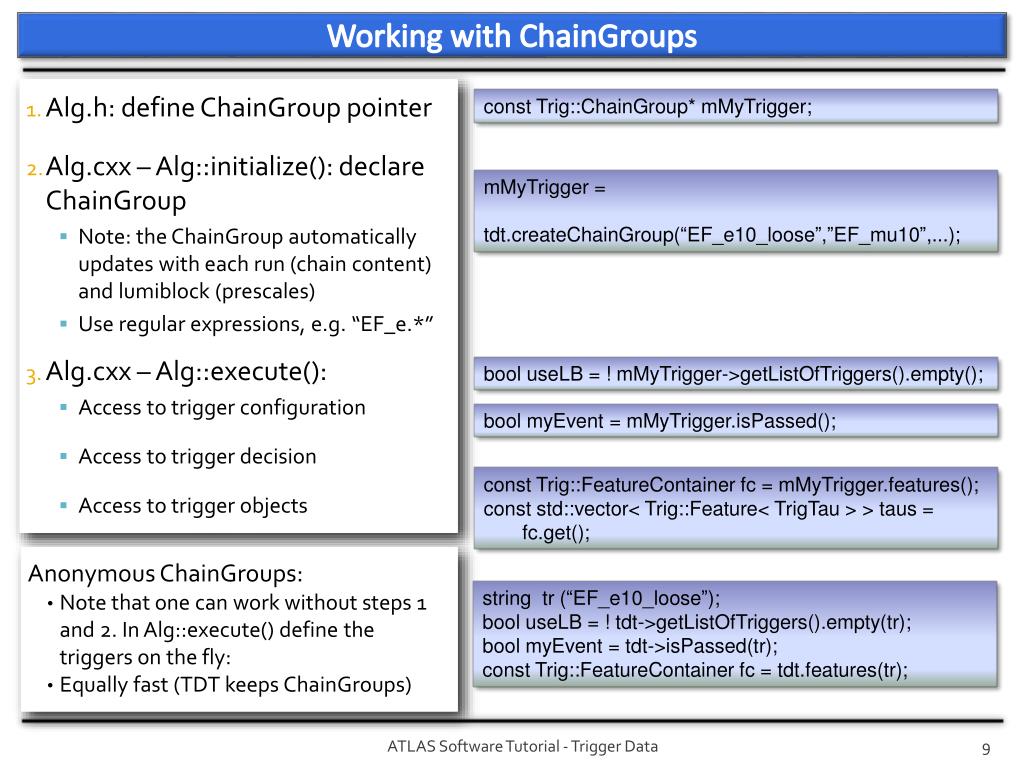The height and width of the screenshot is (768, 1024).
Task: Click "const Trig::FeatureContainer fc = tdt.features(tr);"
Action: click(x=695, y=670)
